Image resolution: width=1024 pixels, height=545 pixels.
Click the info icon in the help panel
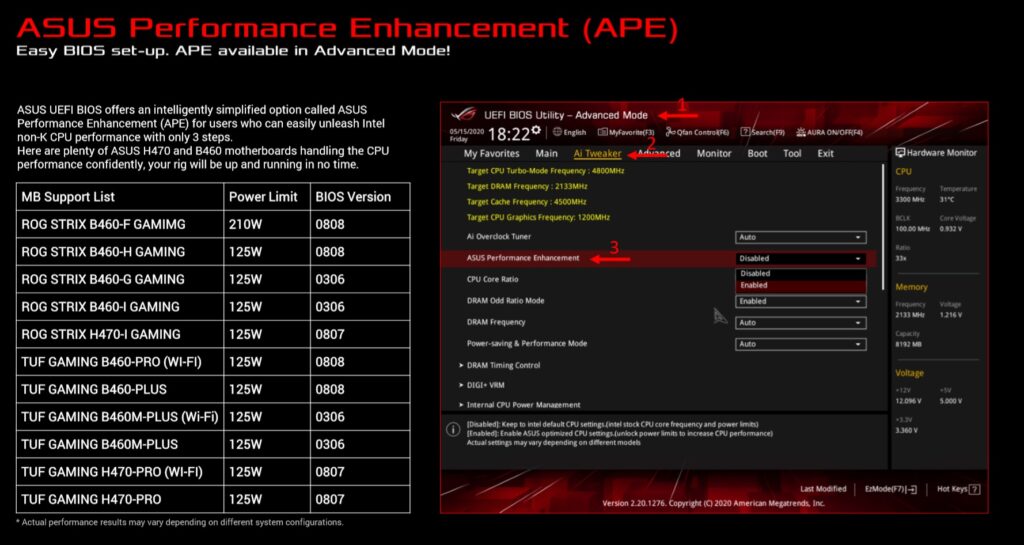click(452, 429)
